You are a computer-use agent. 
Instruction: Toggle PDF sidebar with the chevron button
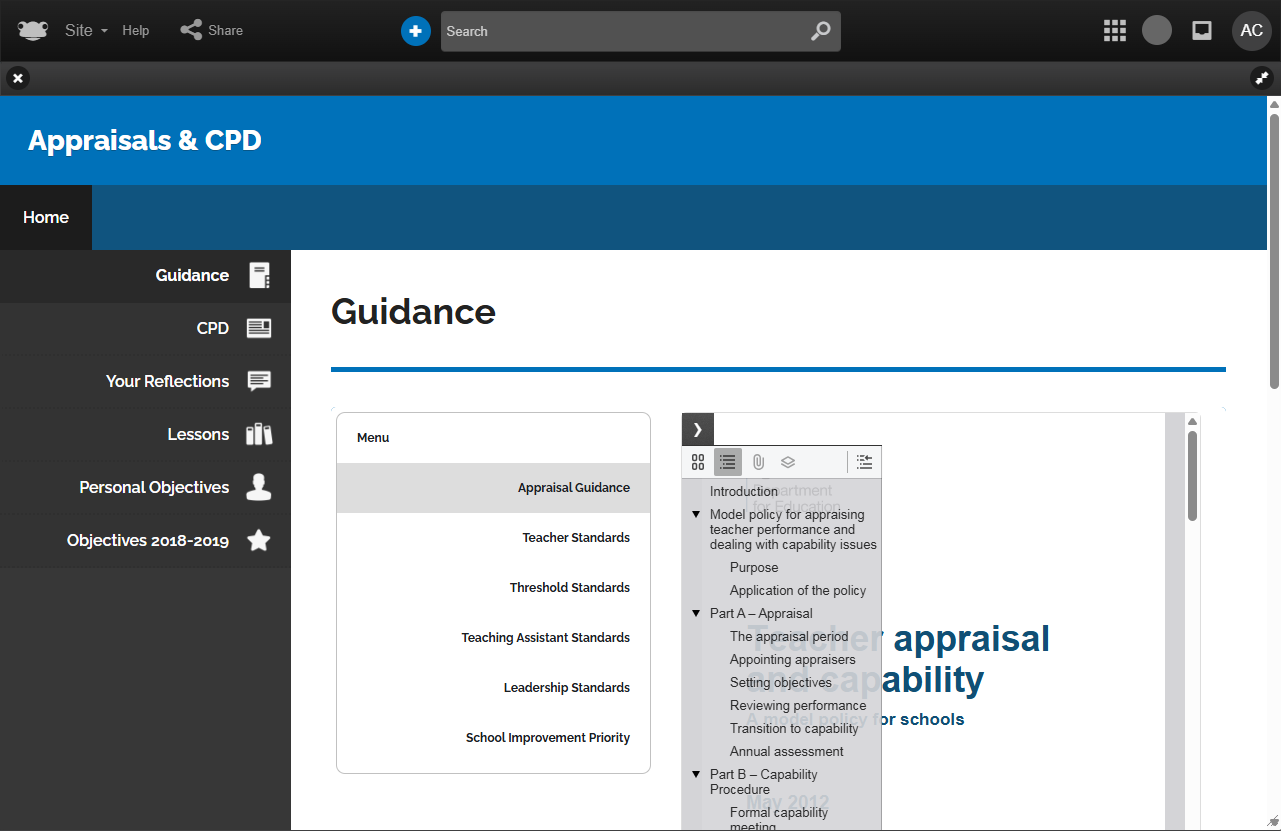point(697,429)
